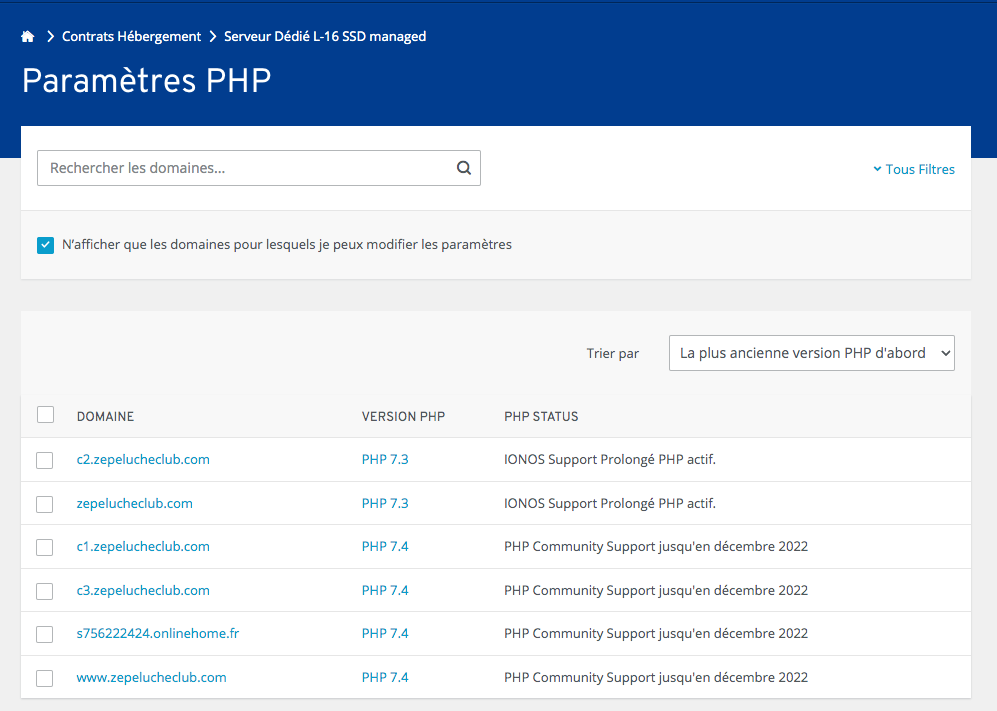Click PHP 7.3 version for c2.zepelucheclub.com

385,460
